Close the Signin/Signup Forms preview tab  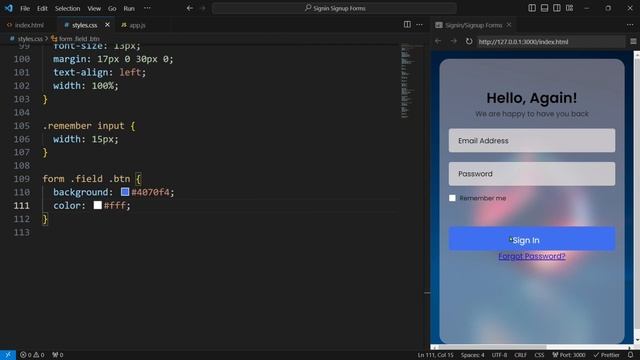pos(509,25)
